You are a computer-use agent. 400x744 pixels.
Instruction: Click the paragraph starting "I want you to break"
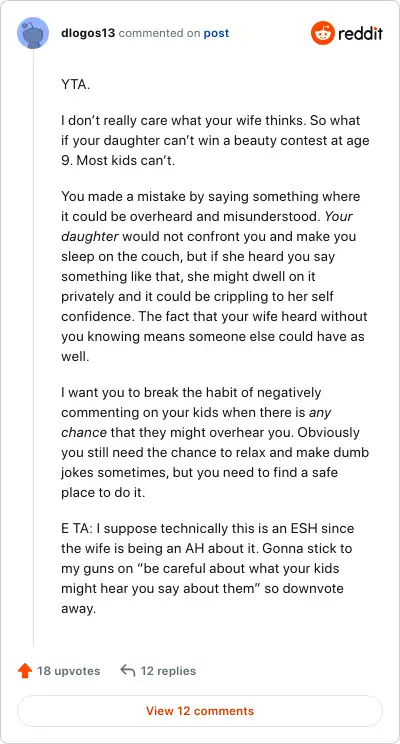(x=215, y=443)
